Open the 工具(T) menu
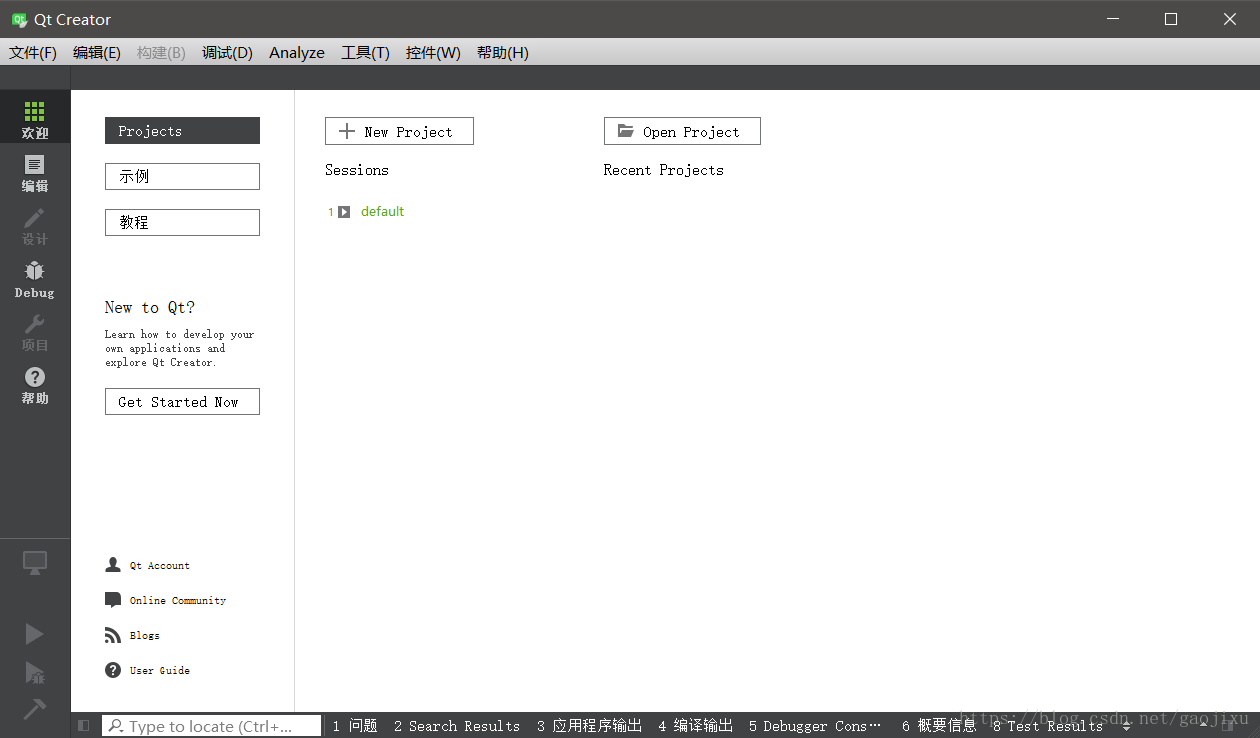 [x=365, y=53]
